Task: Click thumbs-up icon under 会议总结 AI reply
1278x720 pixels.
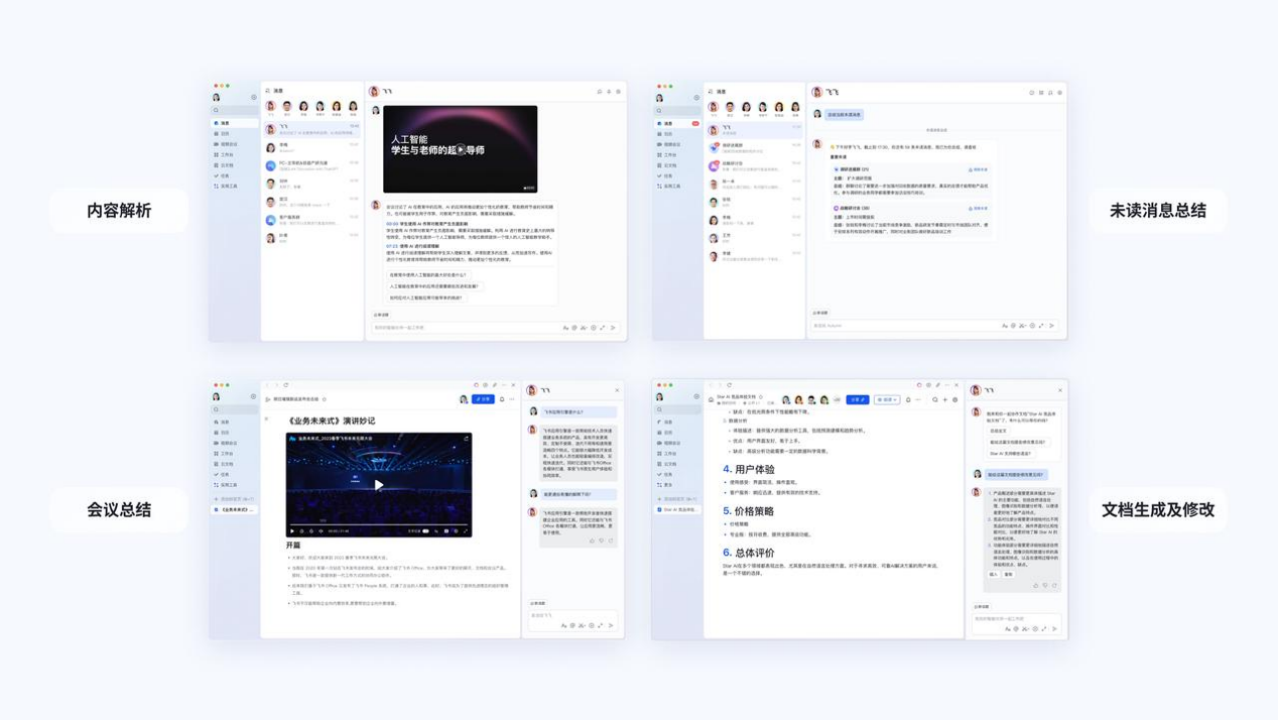Action: click(x=592, y=541)
